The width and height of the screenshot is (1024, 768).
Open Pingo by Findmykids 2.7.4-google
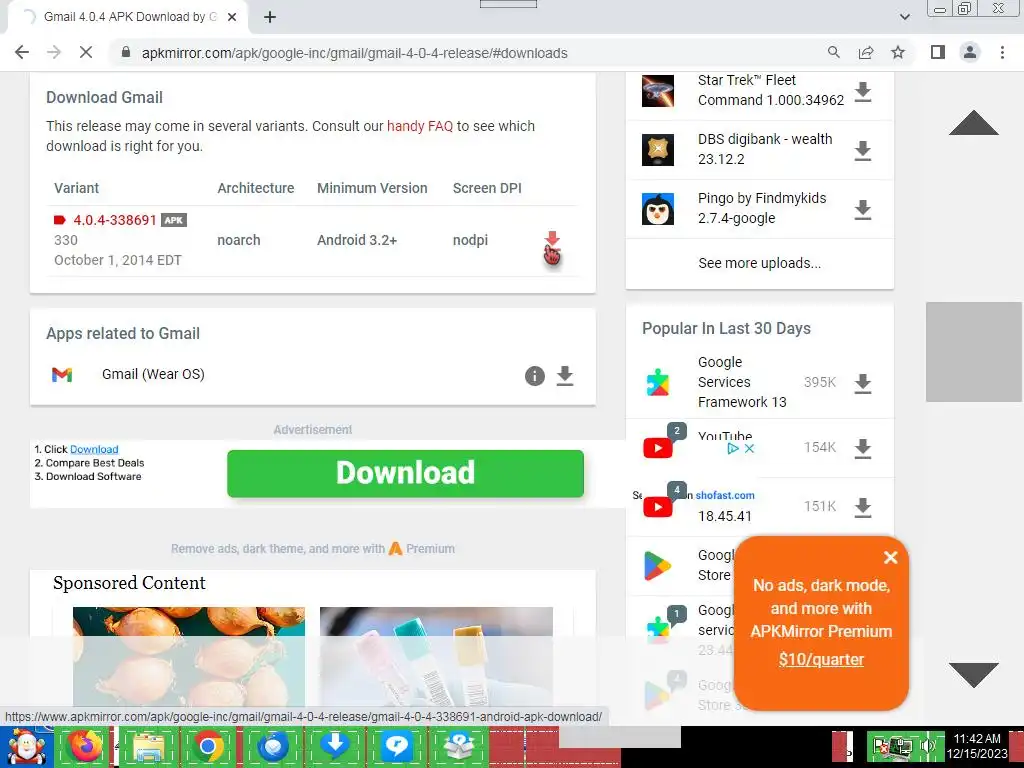[761, 208]
